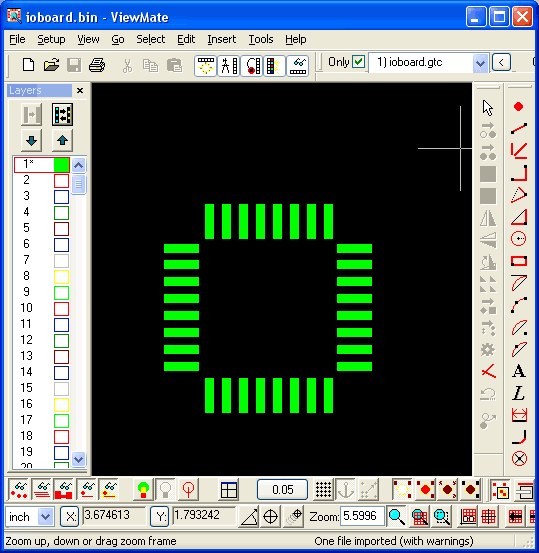Viewport: 539px width, 553px height.
Task: Select the arrow pointer tool
Action: click(488, 108)
